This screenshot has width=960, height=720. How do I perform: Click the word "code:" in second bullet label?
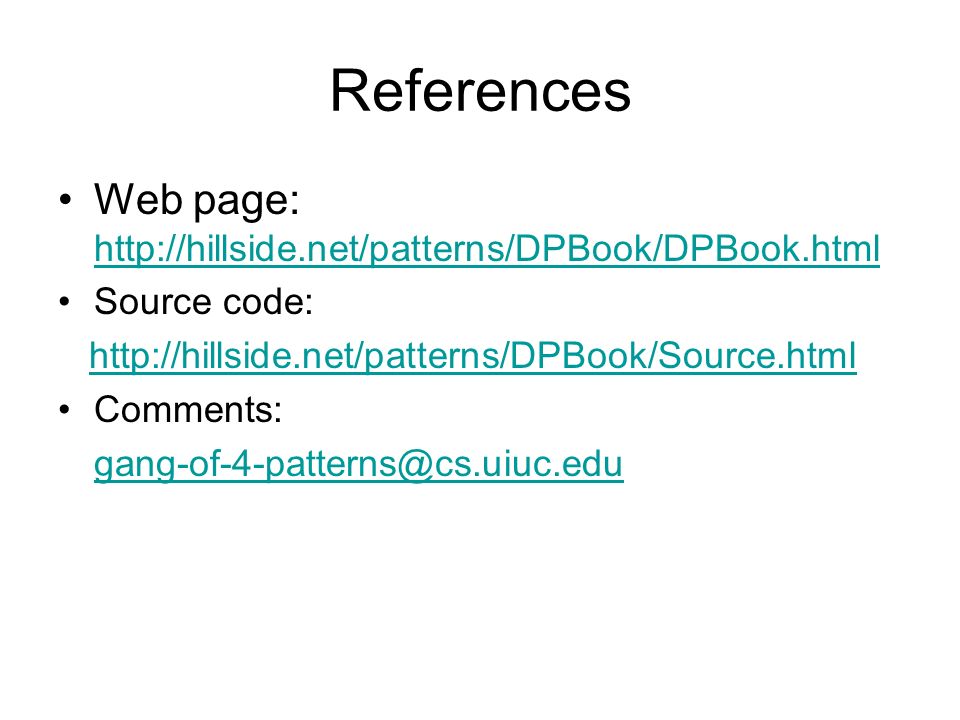(268, 301)
